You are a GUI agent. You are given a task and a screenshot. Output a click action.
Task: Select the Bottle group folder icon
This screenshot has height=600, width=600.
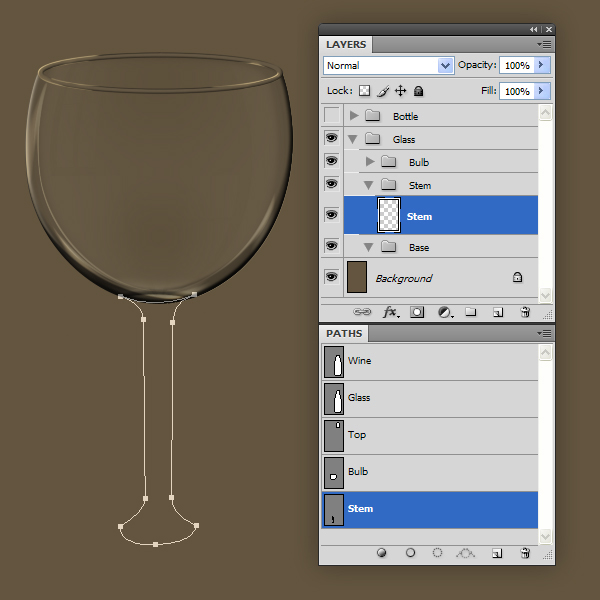click(372, 116)
